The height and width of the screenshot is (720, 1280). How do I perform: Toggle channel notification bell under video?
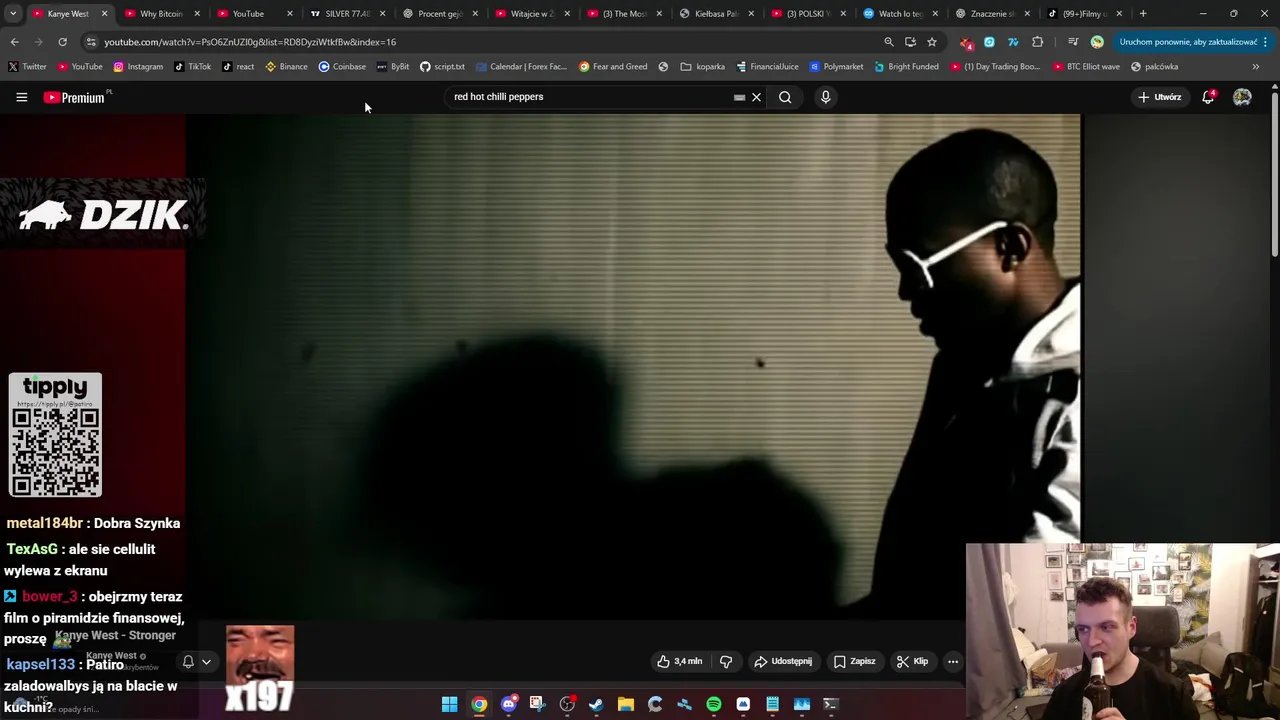pos(188,662)
